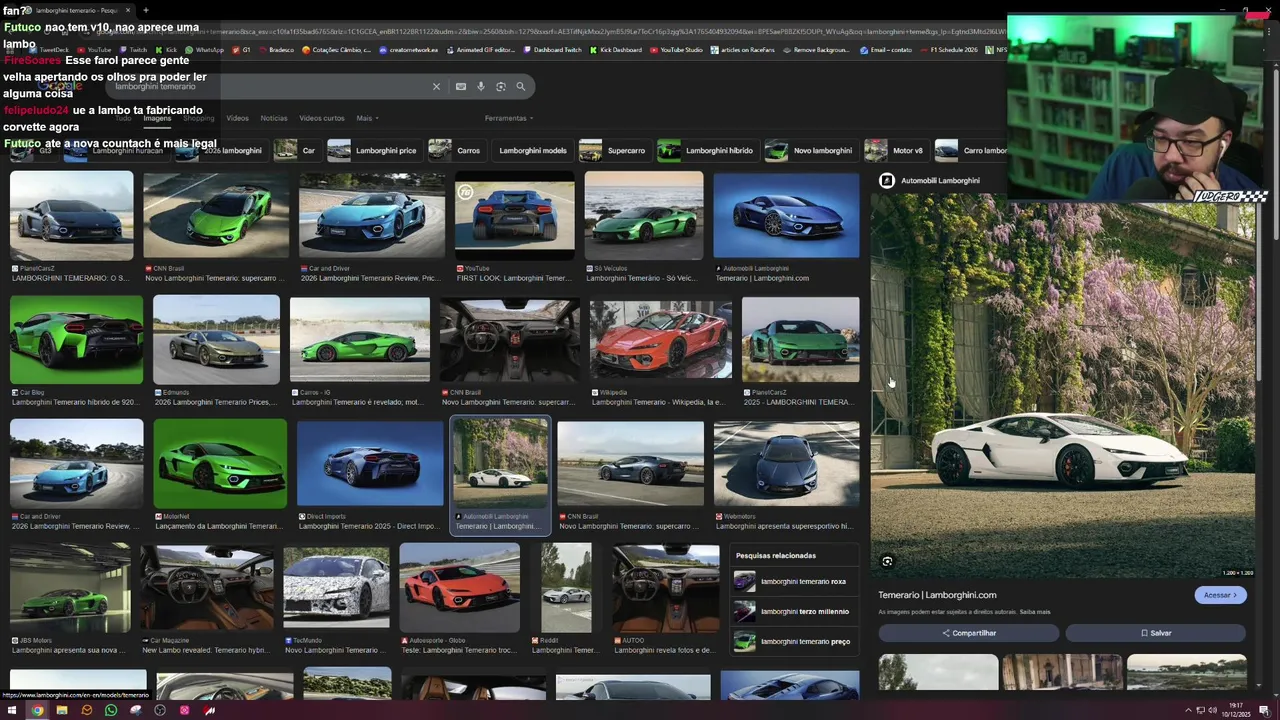Select related search lamborghini terzo millennio
The width and height of the screenshot is (1280, 720).
click(792, 611)
